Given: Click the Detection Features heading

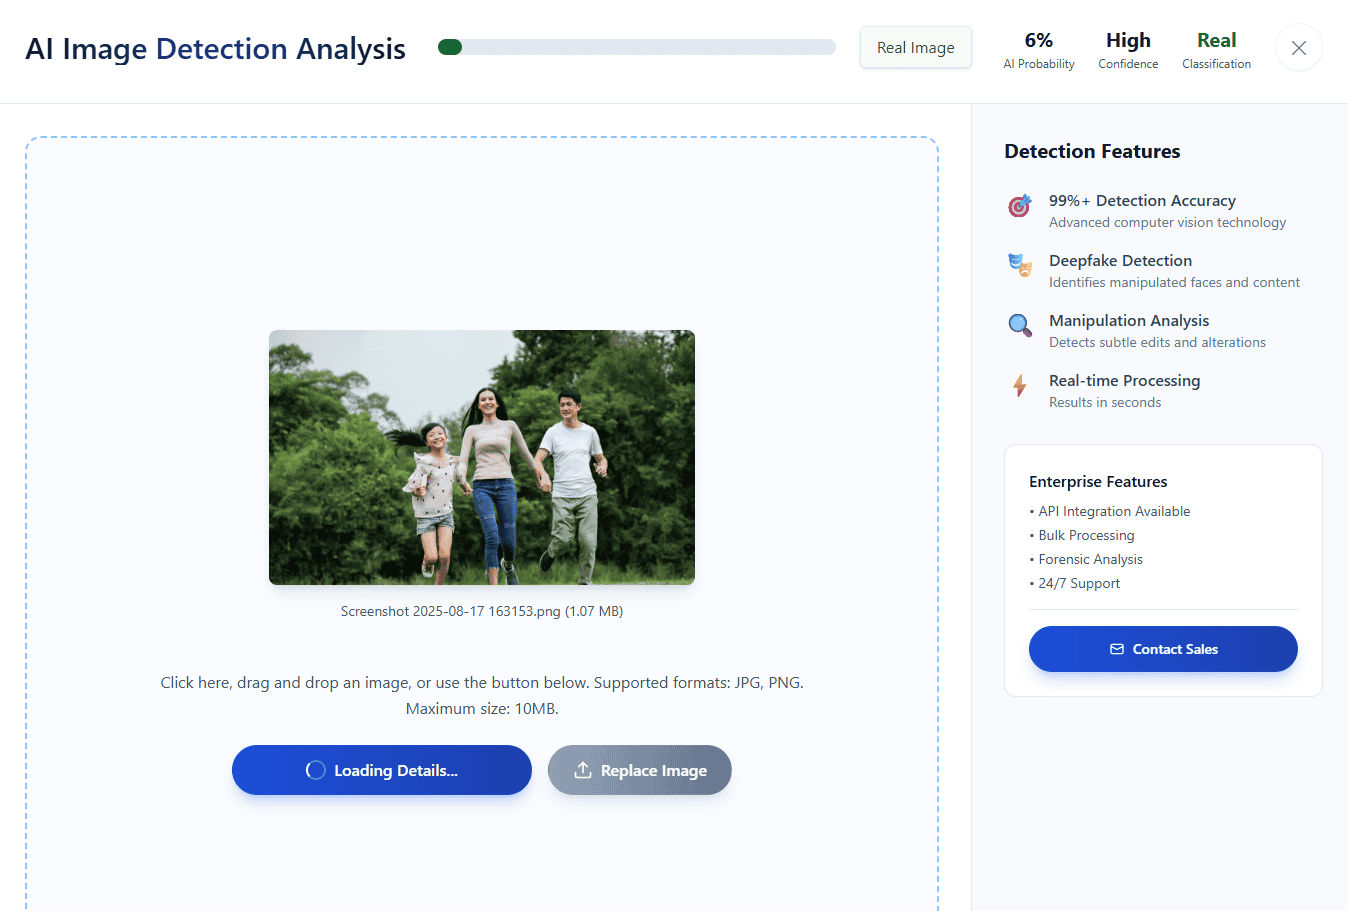Looking at the screenshot, I should (1092, 151).
